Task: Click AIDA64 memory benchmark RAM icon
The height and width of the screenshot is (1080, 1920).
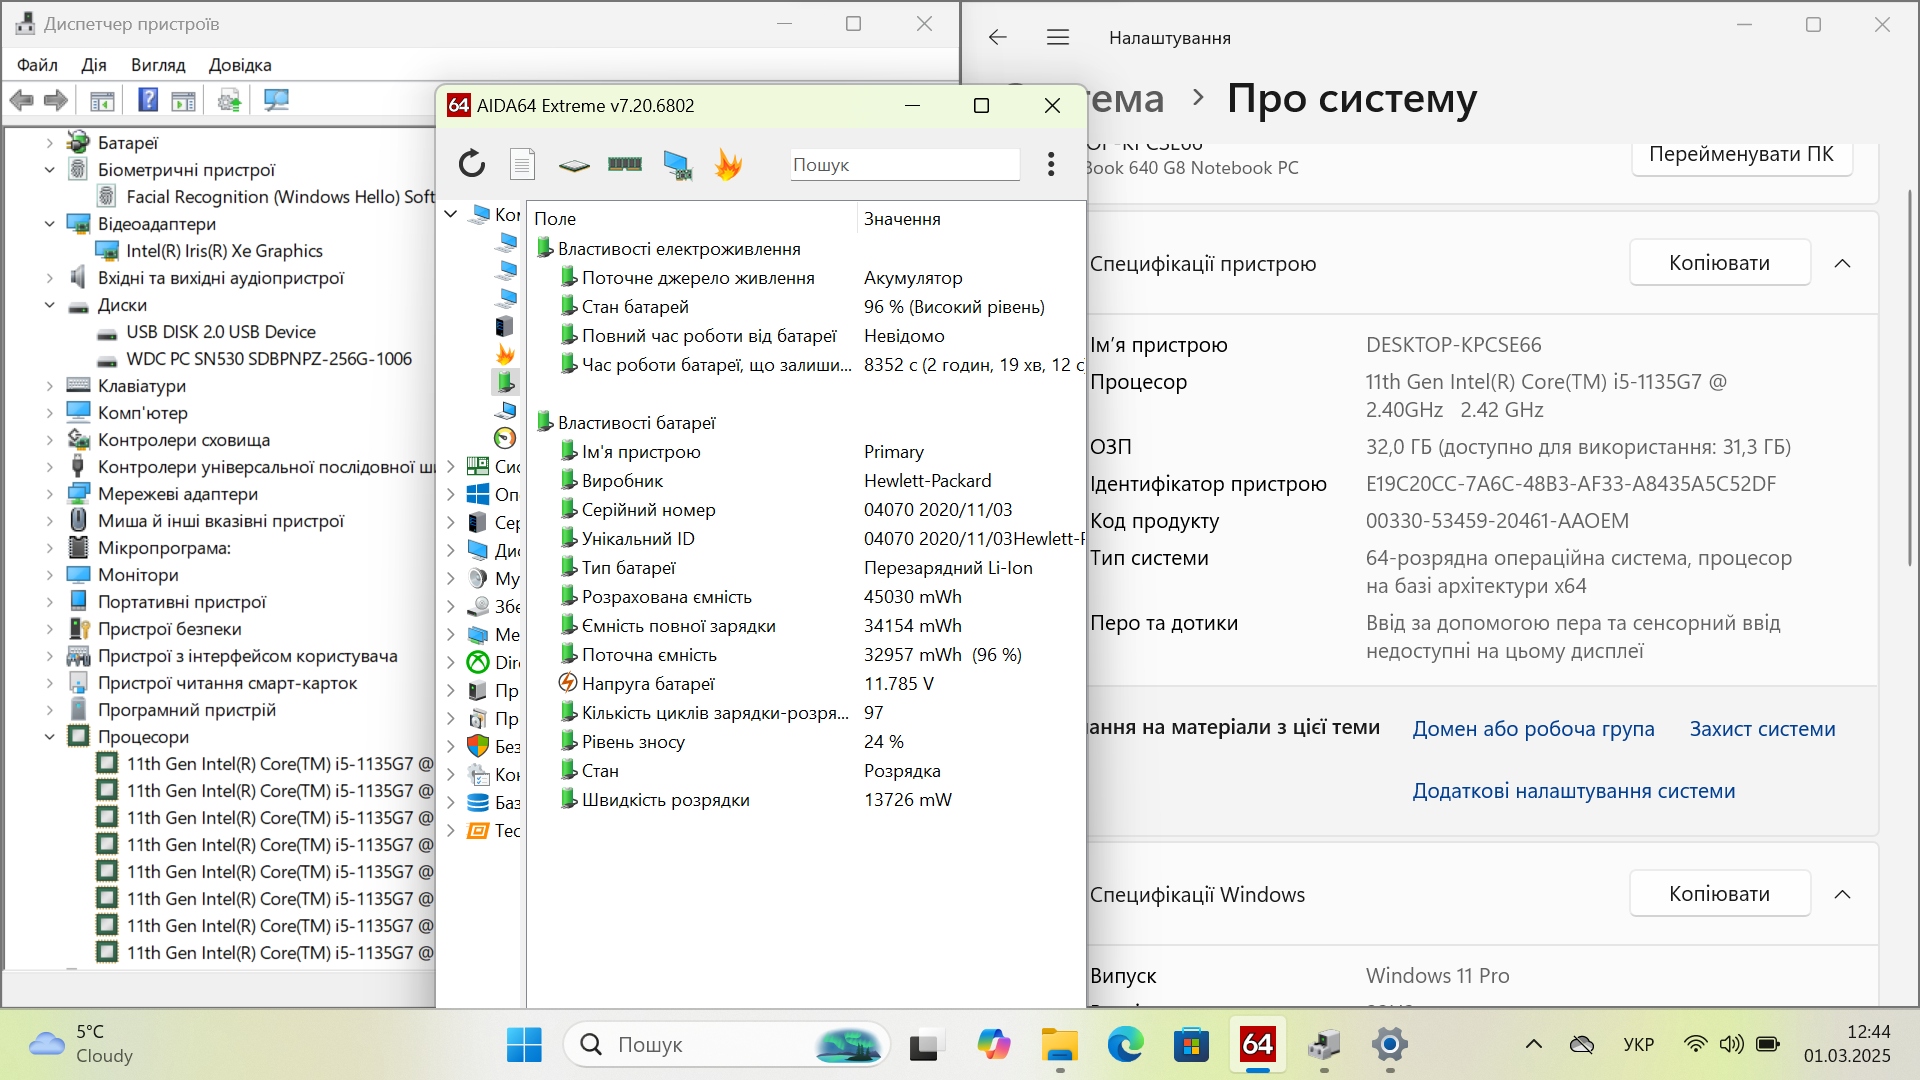Action: tap(625, 164)
